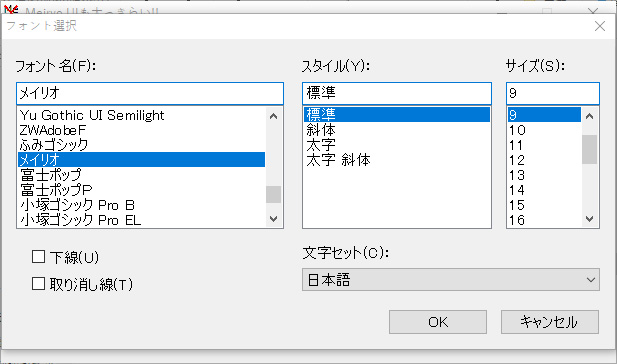This screenshot has width=617, height=364.
Task: Click the font list scroll down arrow
Action: coord(273,218)
